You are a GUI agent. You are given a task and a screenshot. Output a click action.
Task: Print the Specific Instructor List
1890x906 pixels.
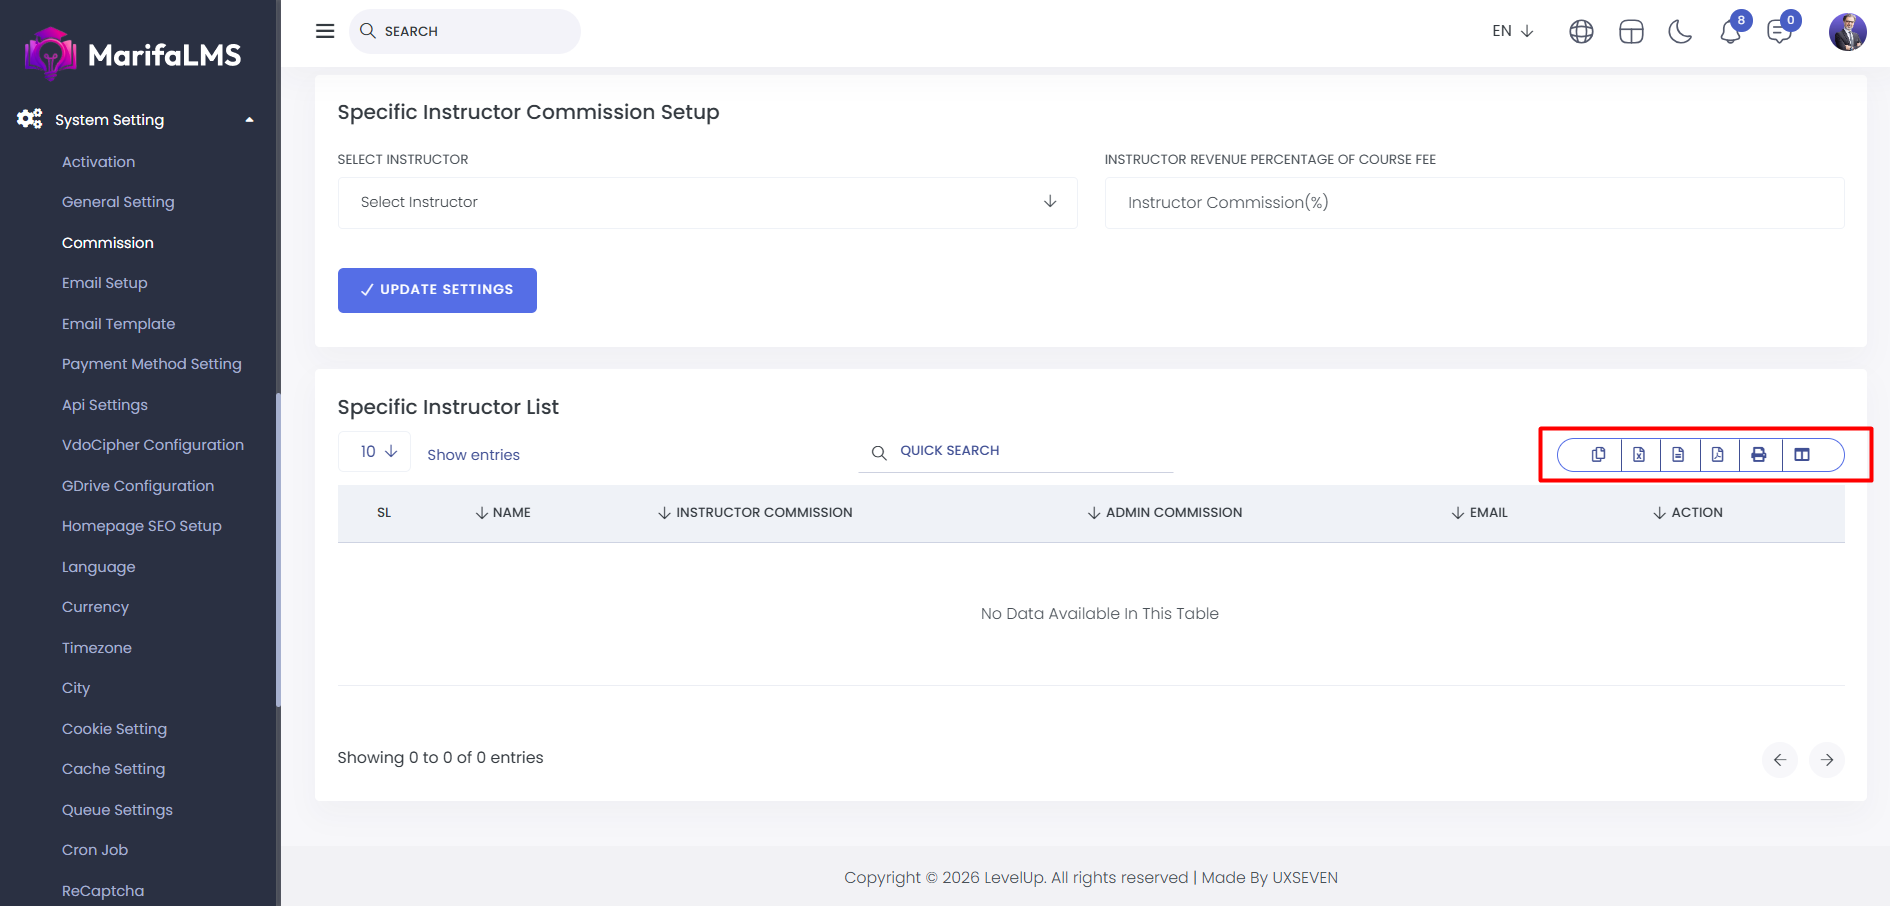click(1759, 455)
